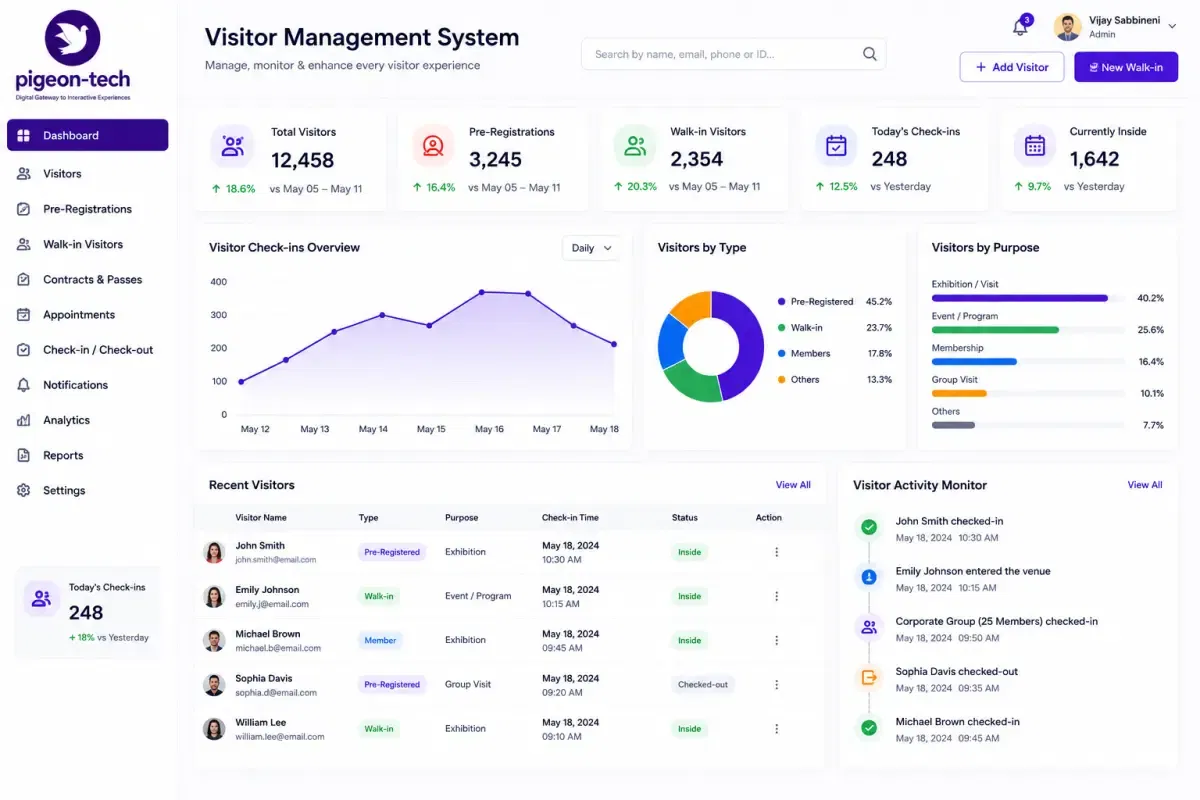The image size is (1200, 800).
Task: Click the Total Visitors people icon
Action: pos(233,146)
